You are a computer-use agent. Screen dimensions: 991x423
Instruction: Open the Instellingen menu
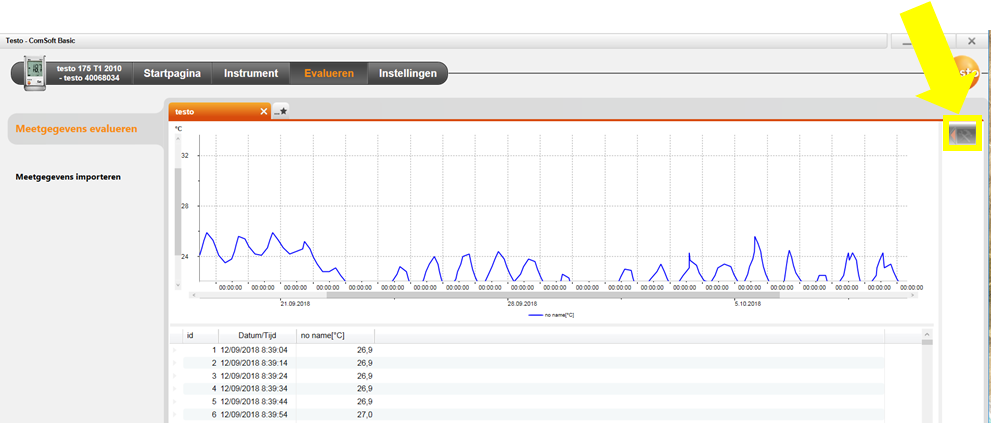[408, 73]
